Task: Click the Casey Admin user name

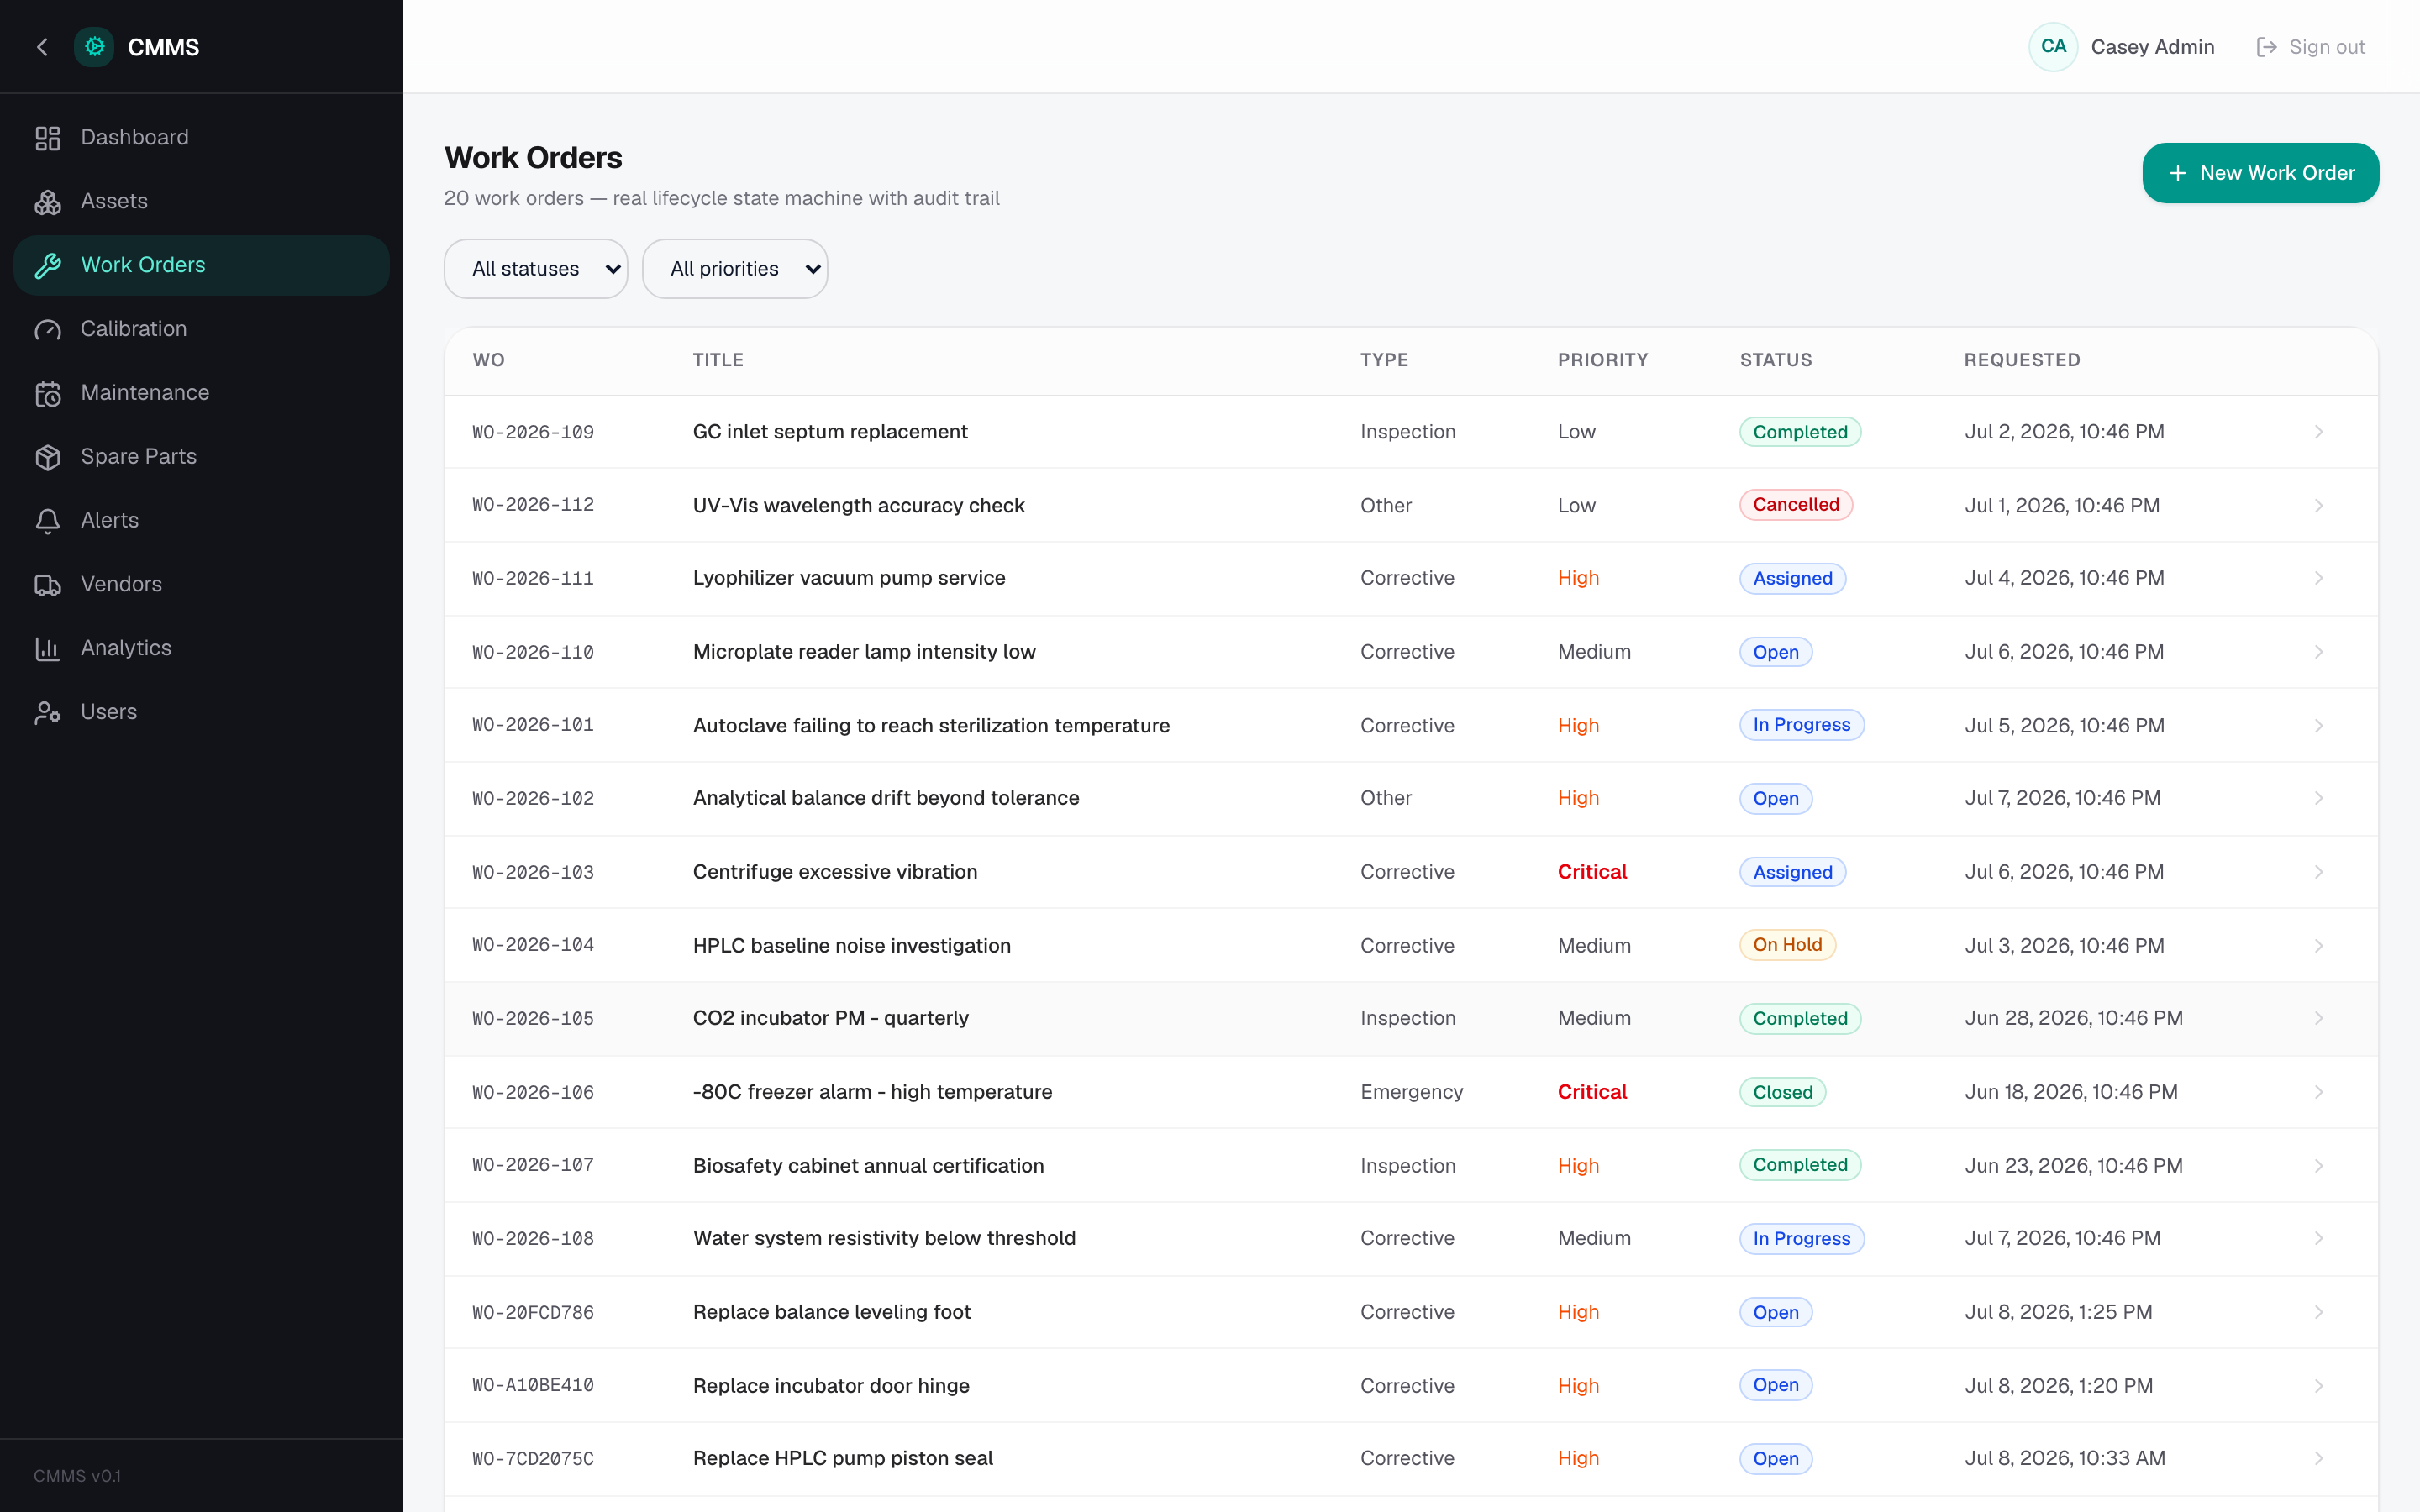Action: point(2152,47)
